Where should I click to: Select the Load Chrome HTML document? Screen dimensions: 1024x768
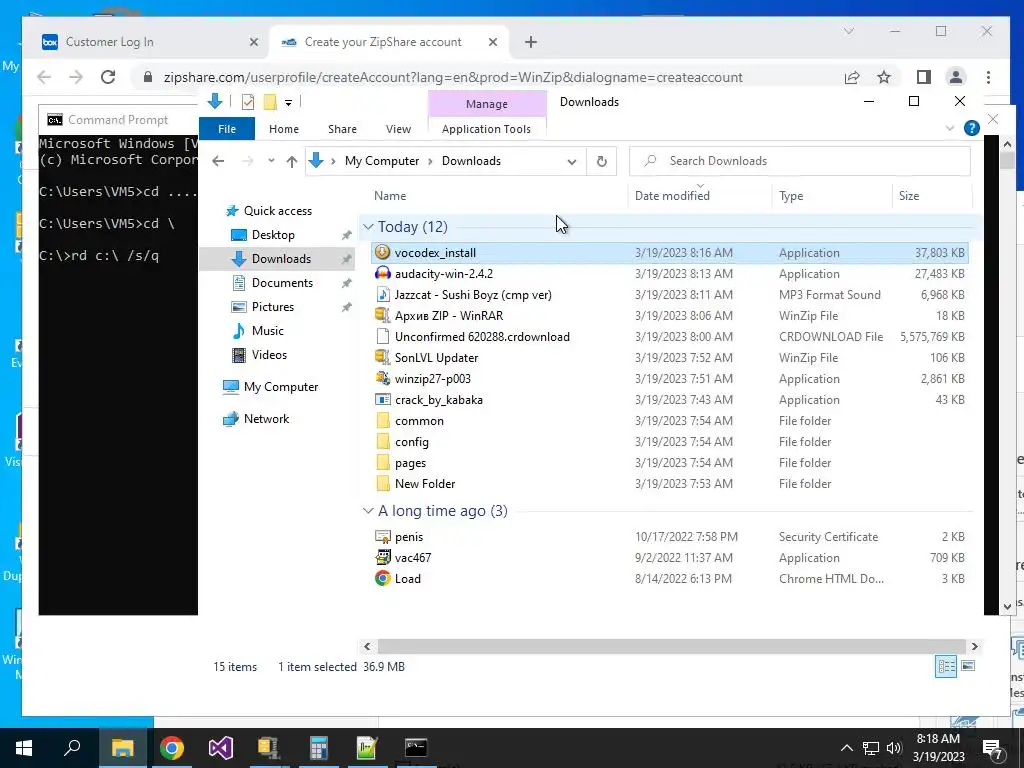point(408,579)
